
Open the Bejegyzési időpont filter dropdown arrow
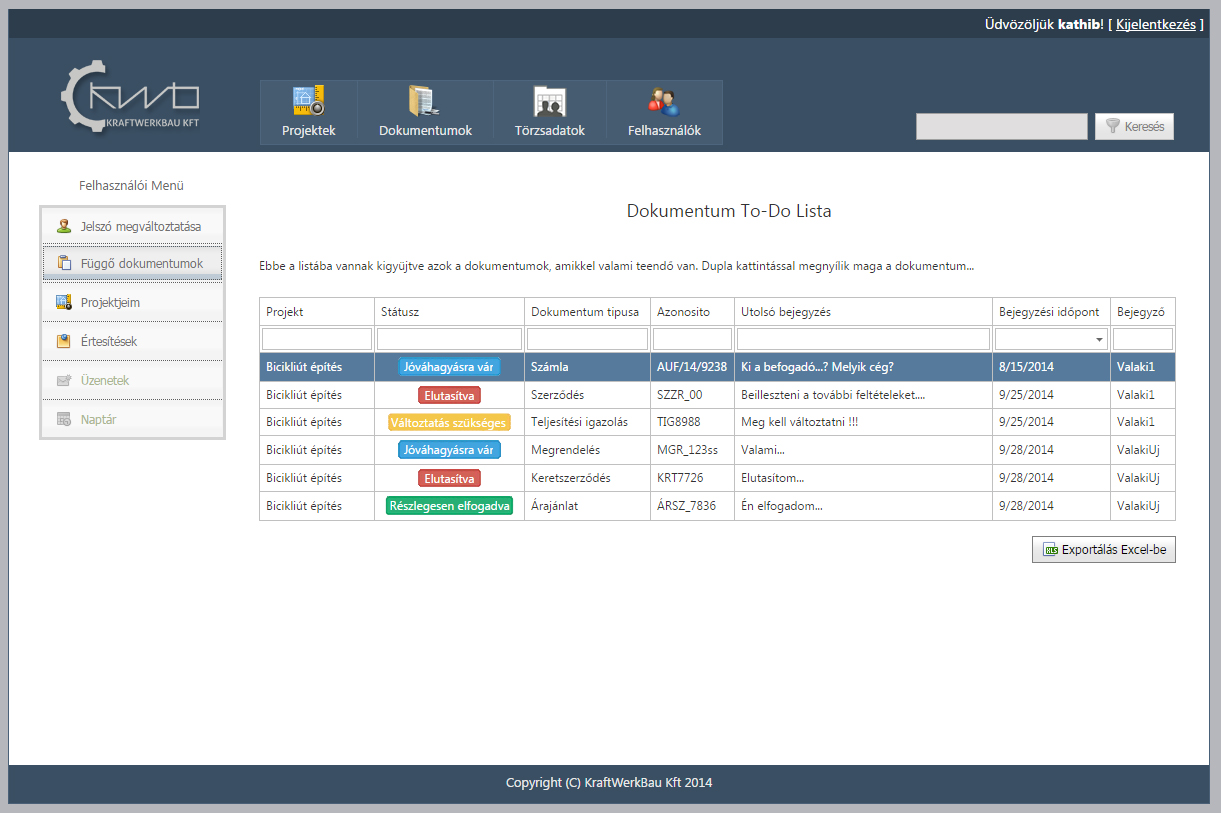(1100, 340)
